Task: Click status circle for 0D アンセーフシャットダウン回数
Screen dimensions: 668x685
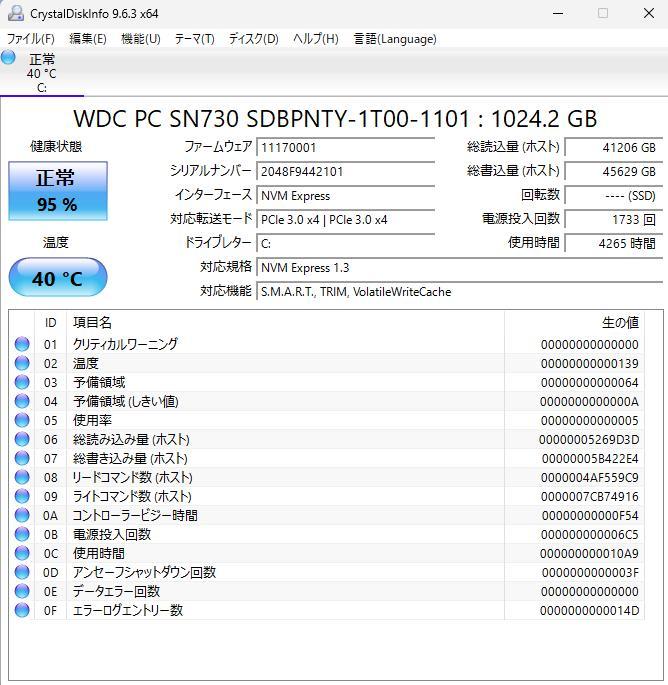Action: coord(22,572)
